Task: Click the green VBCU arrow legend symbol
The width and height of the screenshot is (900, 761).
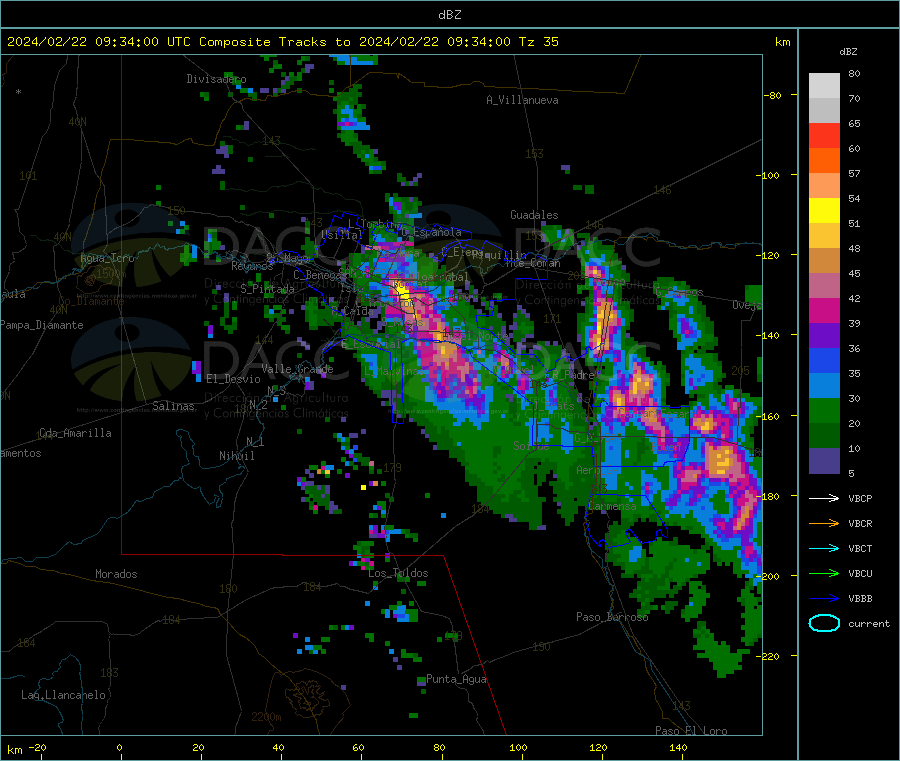Action: (824, 573)
